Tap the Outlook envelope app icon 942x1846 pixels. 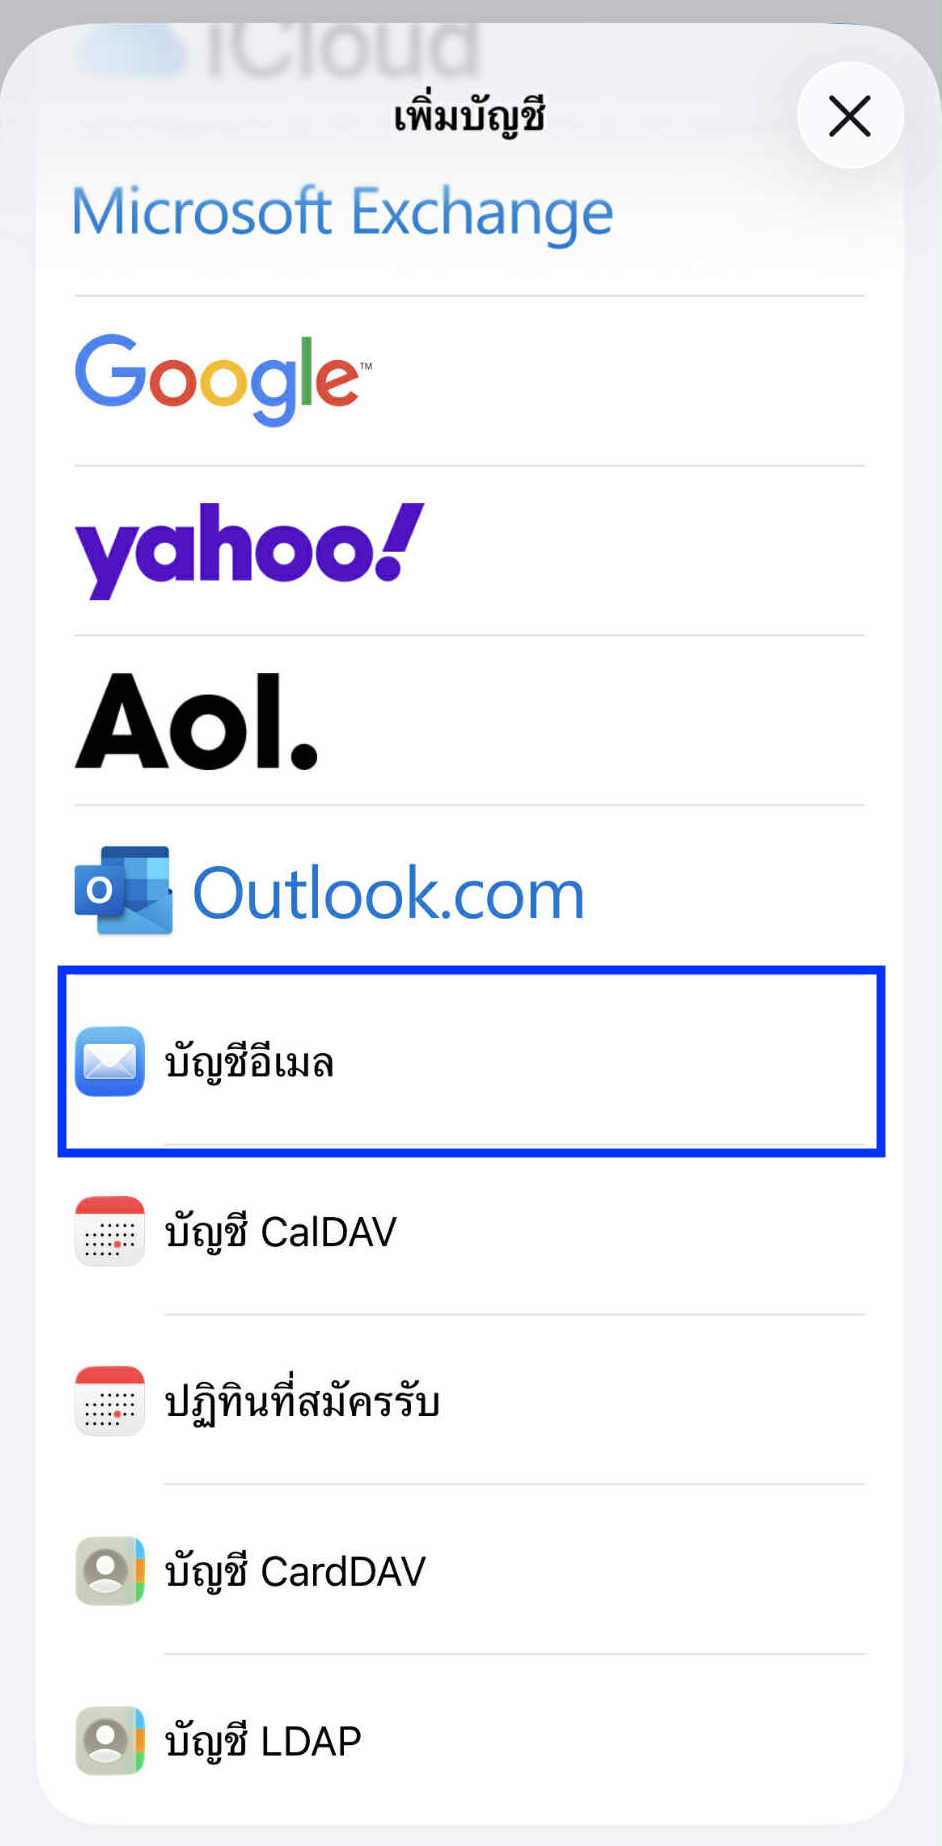click(x=123, y=890)
